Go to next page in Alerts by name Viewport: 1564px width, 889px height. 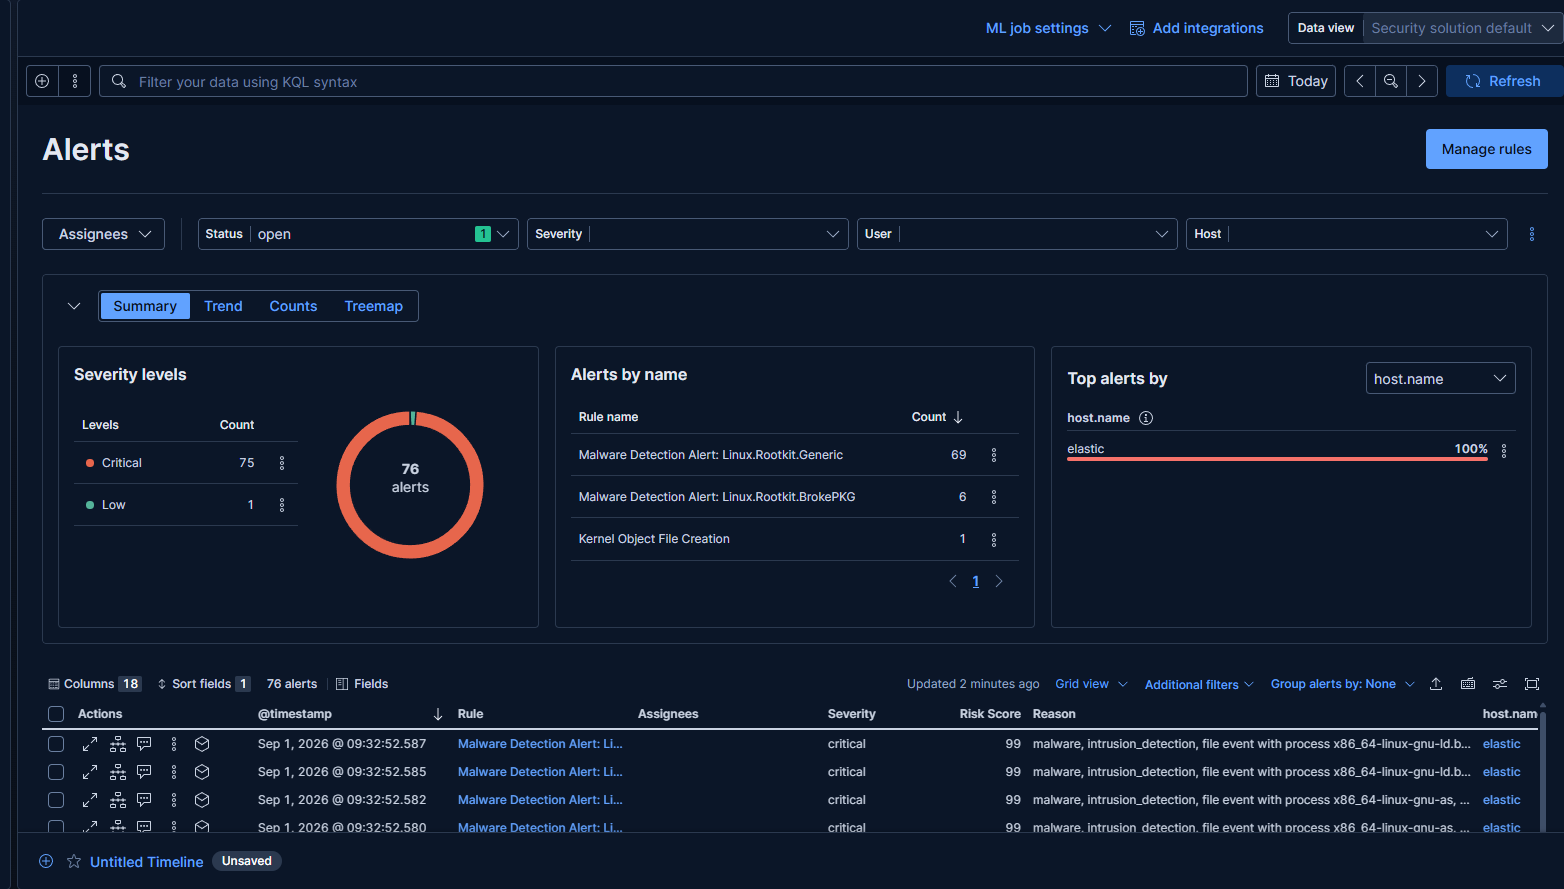[x=999, y=581]
